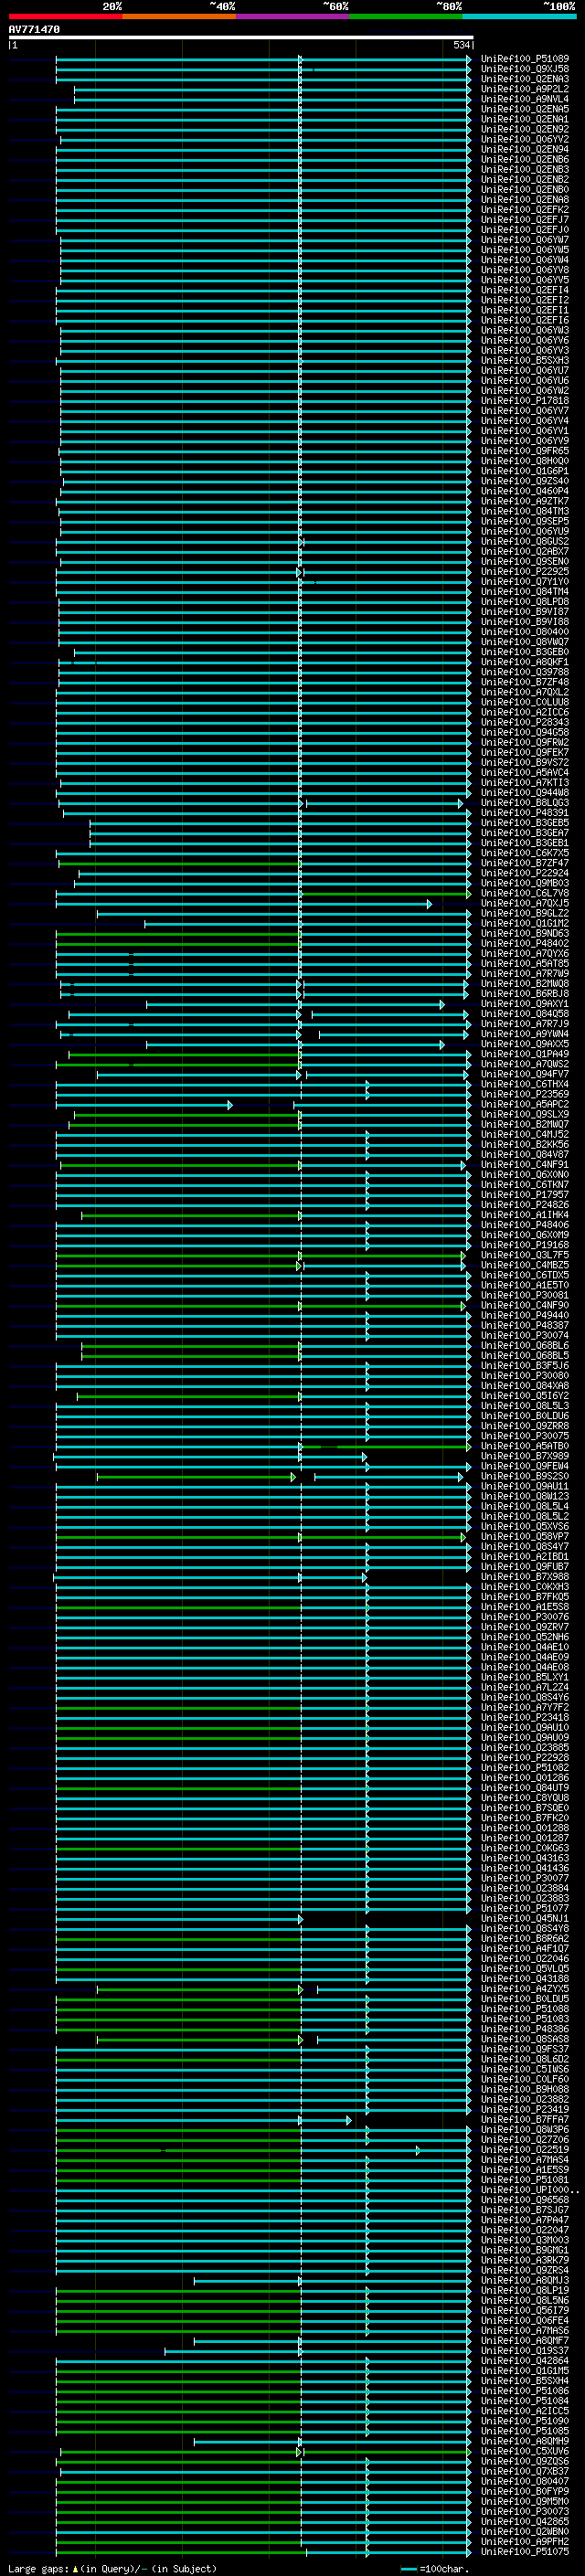
Task: Select the UniRef100_Q2EN92 label
Action: [x=525, y=129]
